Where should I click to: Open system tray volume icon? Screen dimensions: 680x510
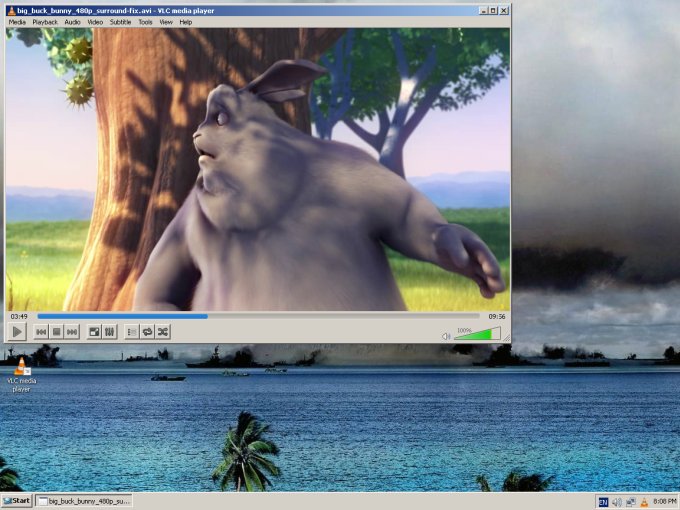coord(617,502)
